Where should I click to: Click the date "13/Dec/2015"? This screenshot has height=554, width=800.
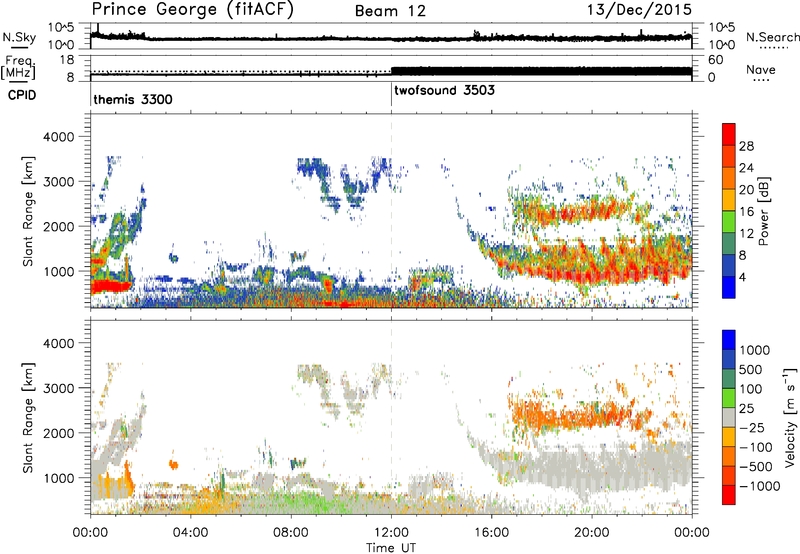[639, 10]
